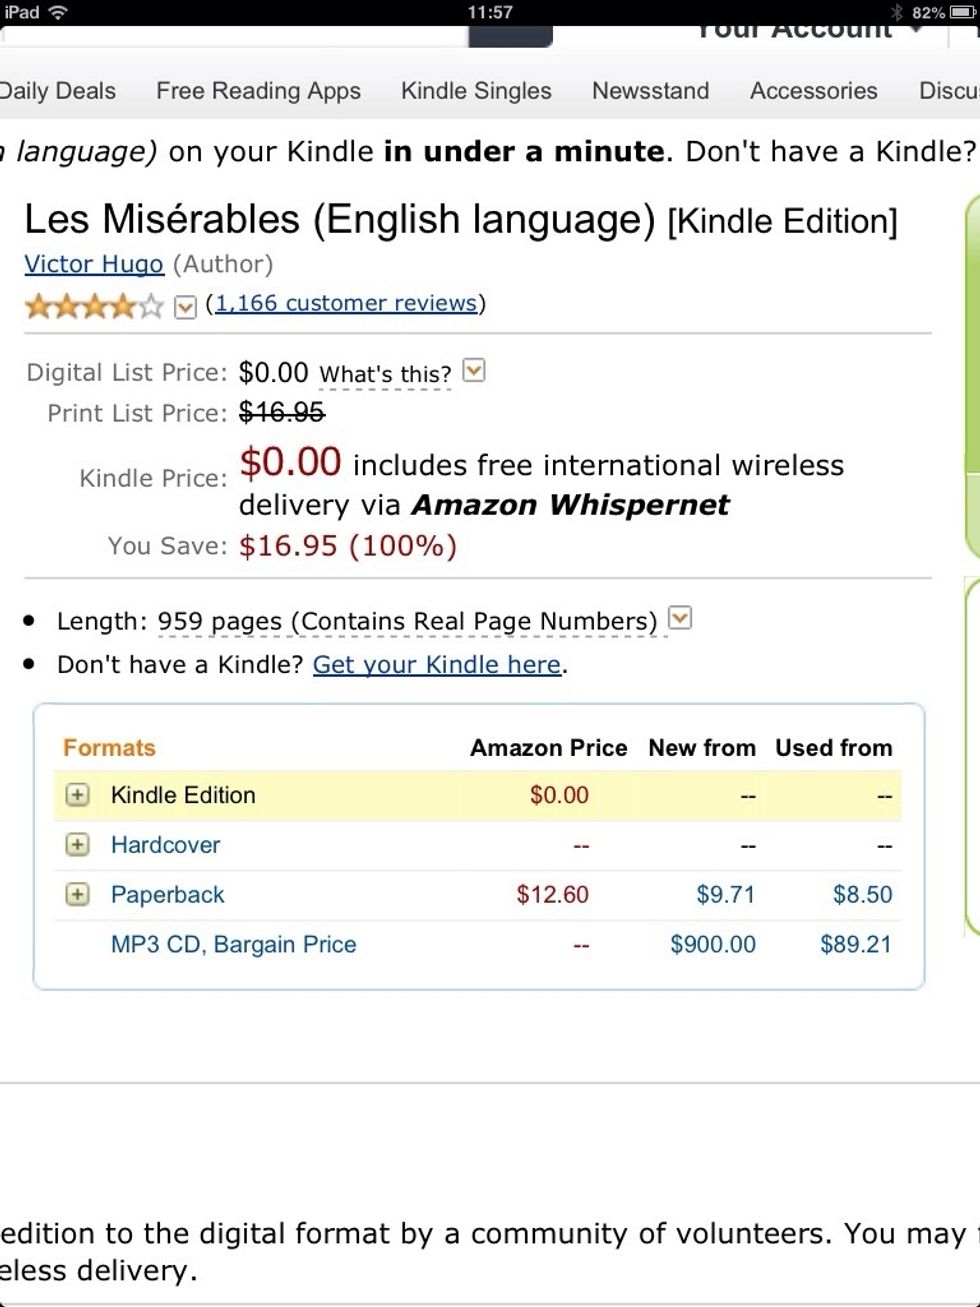980x1307 pixels.
Task: Click the four-star rating icon
Action: click(95, 306)
